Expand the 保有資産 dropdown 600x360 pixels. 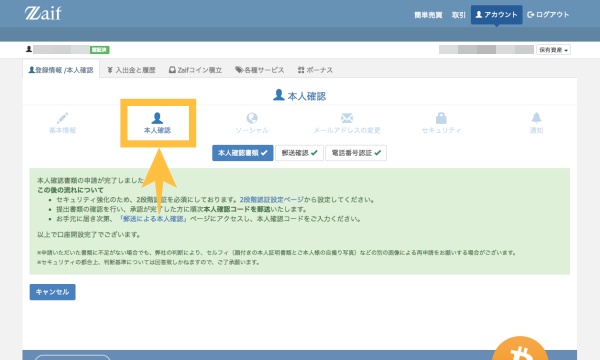pyautogui.click(x=553, y=50)
